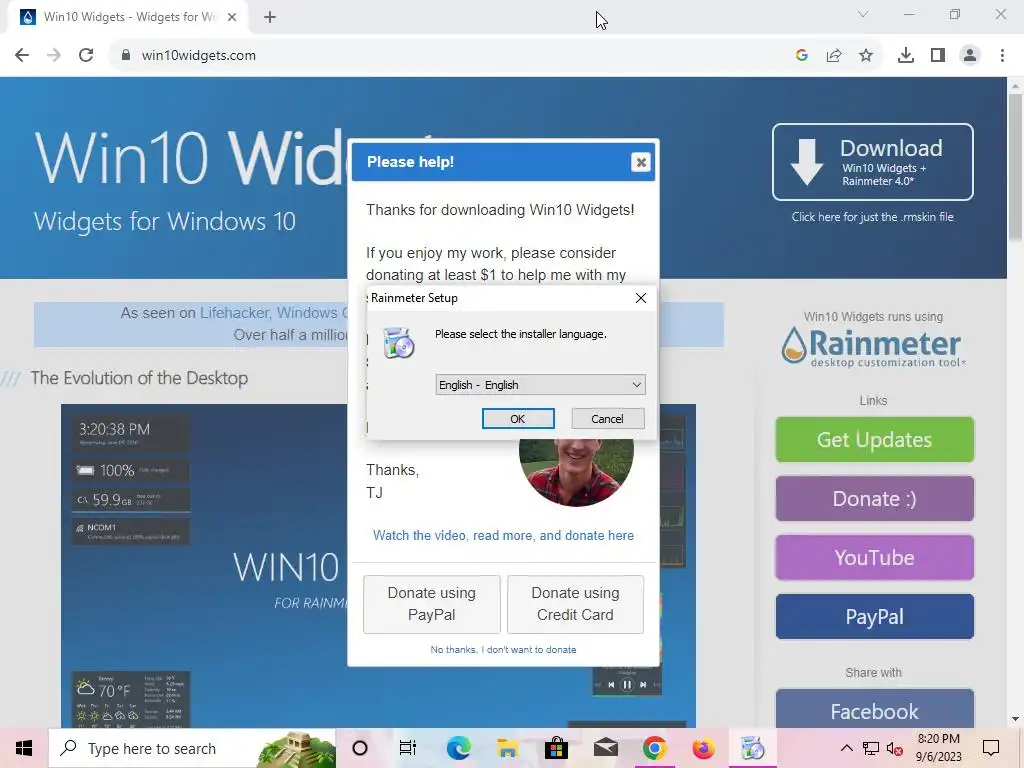This screenshot has height=768, width=1024.
Task: Open the installer language dropdown
Action: [x=540, y=385]
